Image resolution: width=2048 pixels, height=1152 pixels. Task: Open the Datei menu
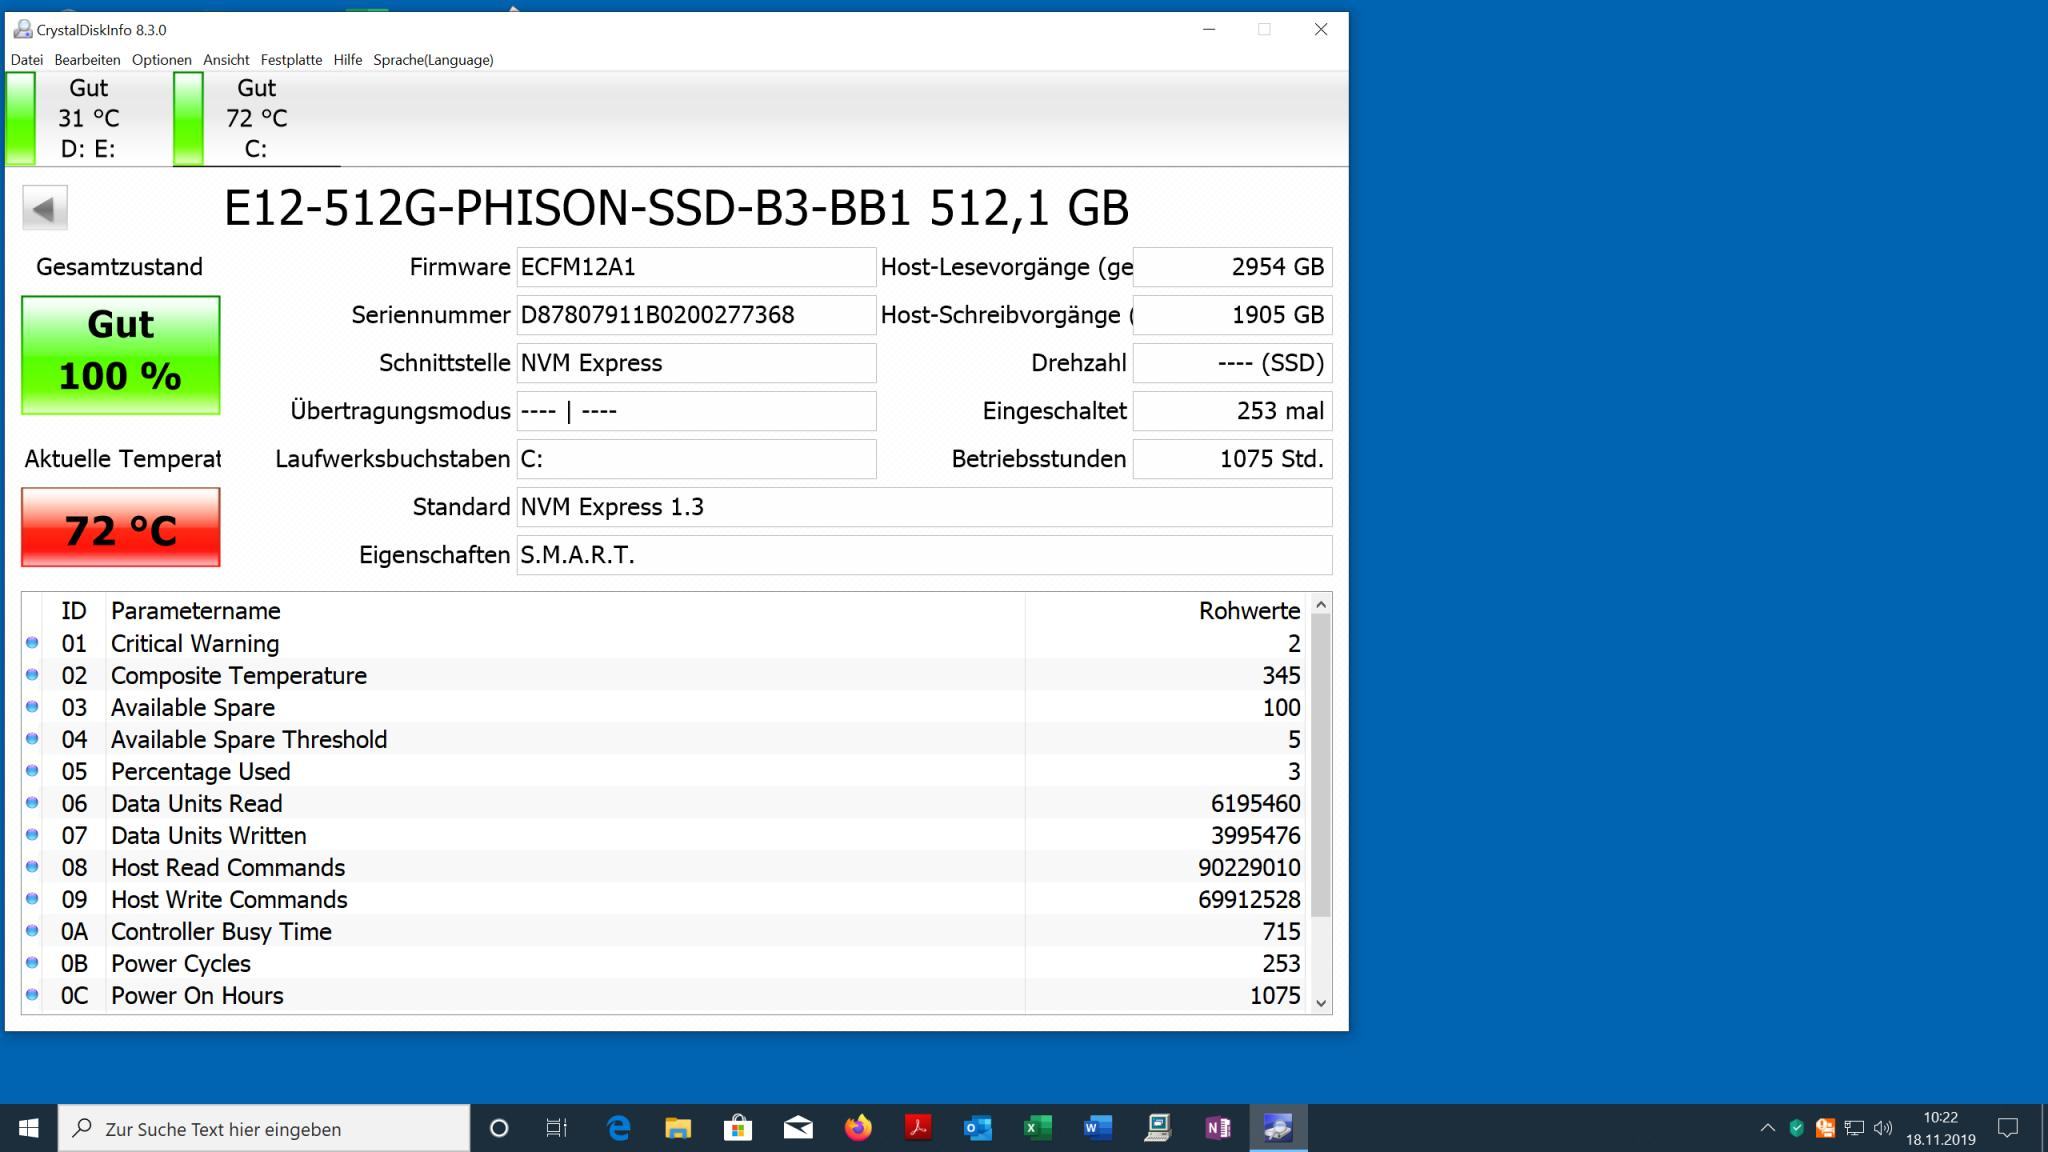(27, 60)
